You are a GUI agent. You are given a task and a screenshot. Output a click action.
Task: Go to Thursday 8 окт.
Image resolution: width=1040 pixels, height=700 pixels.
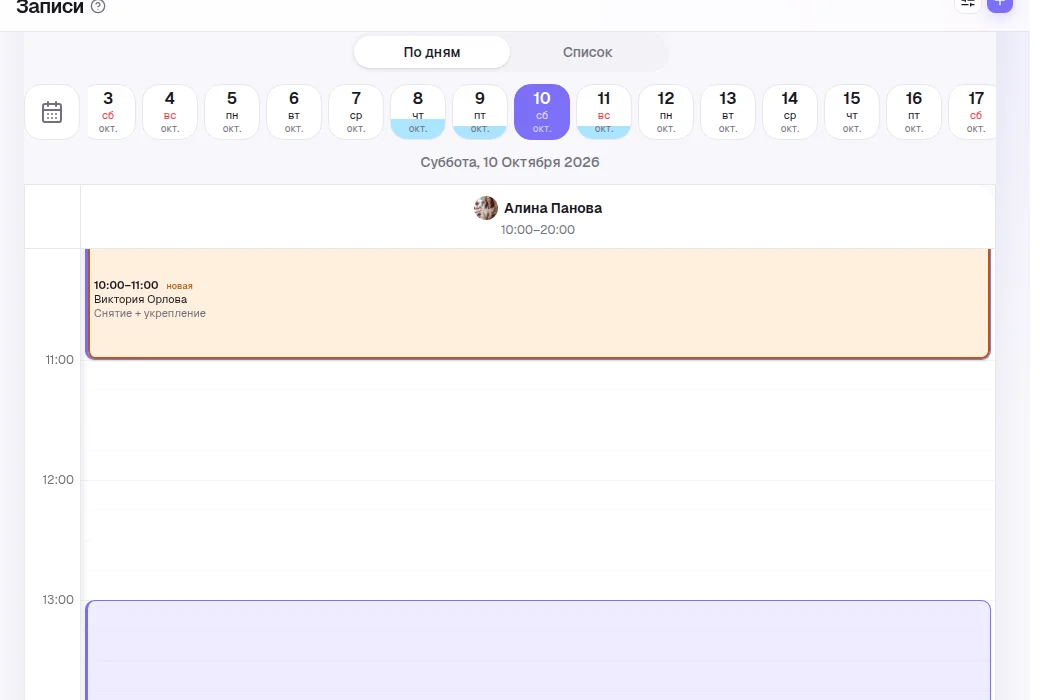(418, 112)
